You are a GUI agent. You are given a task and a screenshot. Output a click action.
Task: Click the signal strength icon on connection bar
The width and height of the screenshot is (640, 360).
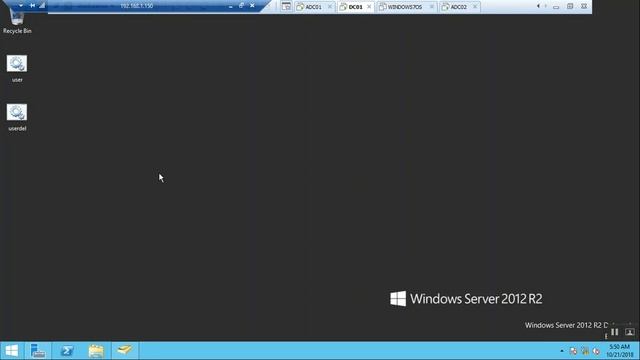42,5
